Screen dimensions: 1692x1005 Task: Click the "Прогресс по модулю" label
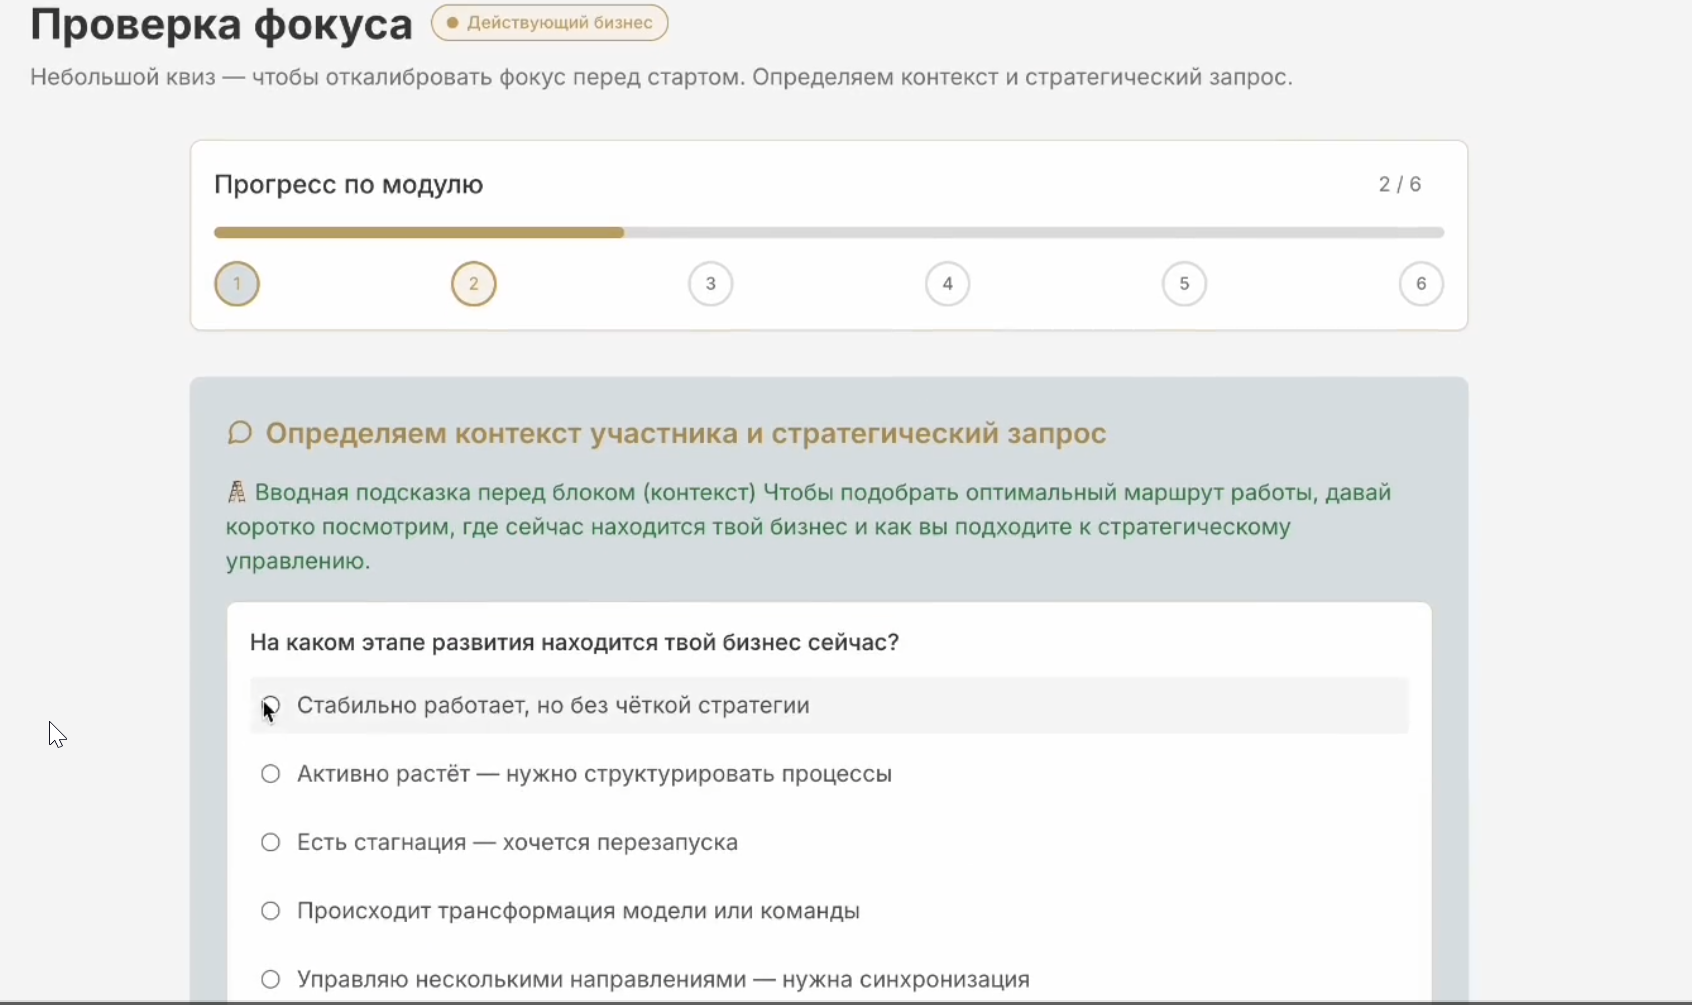348,184
